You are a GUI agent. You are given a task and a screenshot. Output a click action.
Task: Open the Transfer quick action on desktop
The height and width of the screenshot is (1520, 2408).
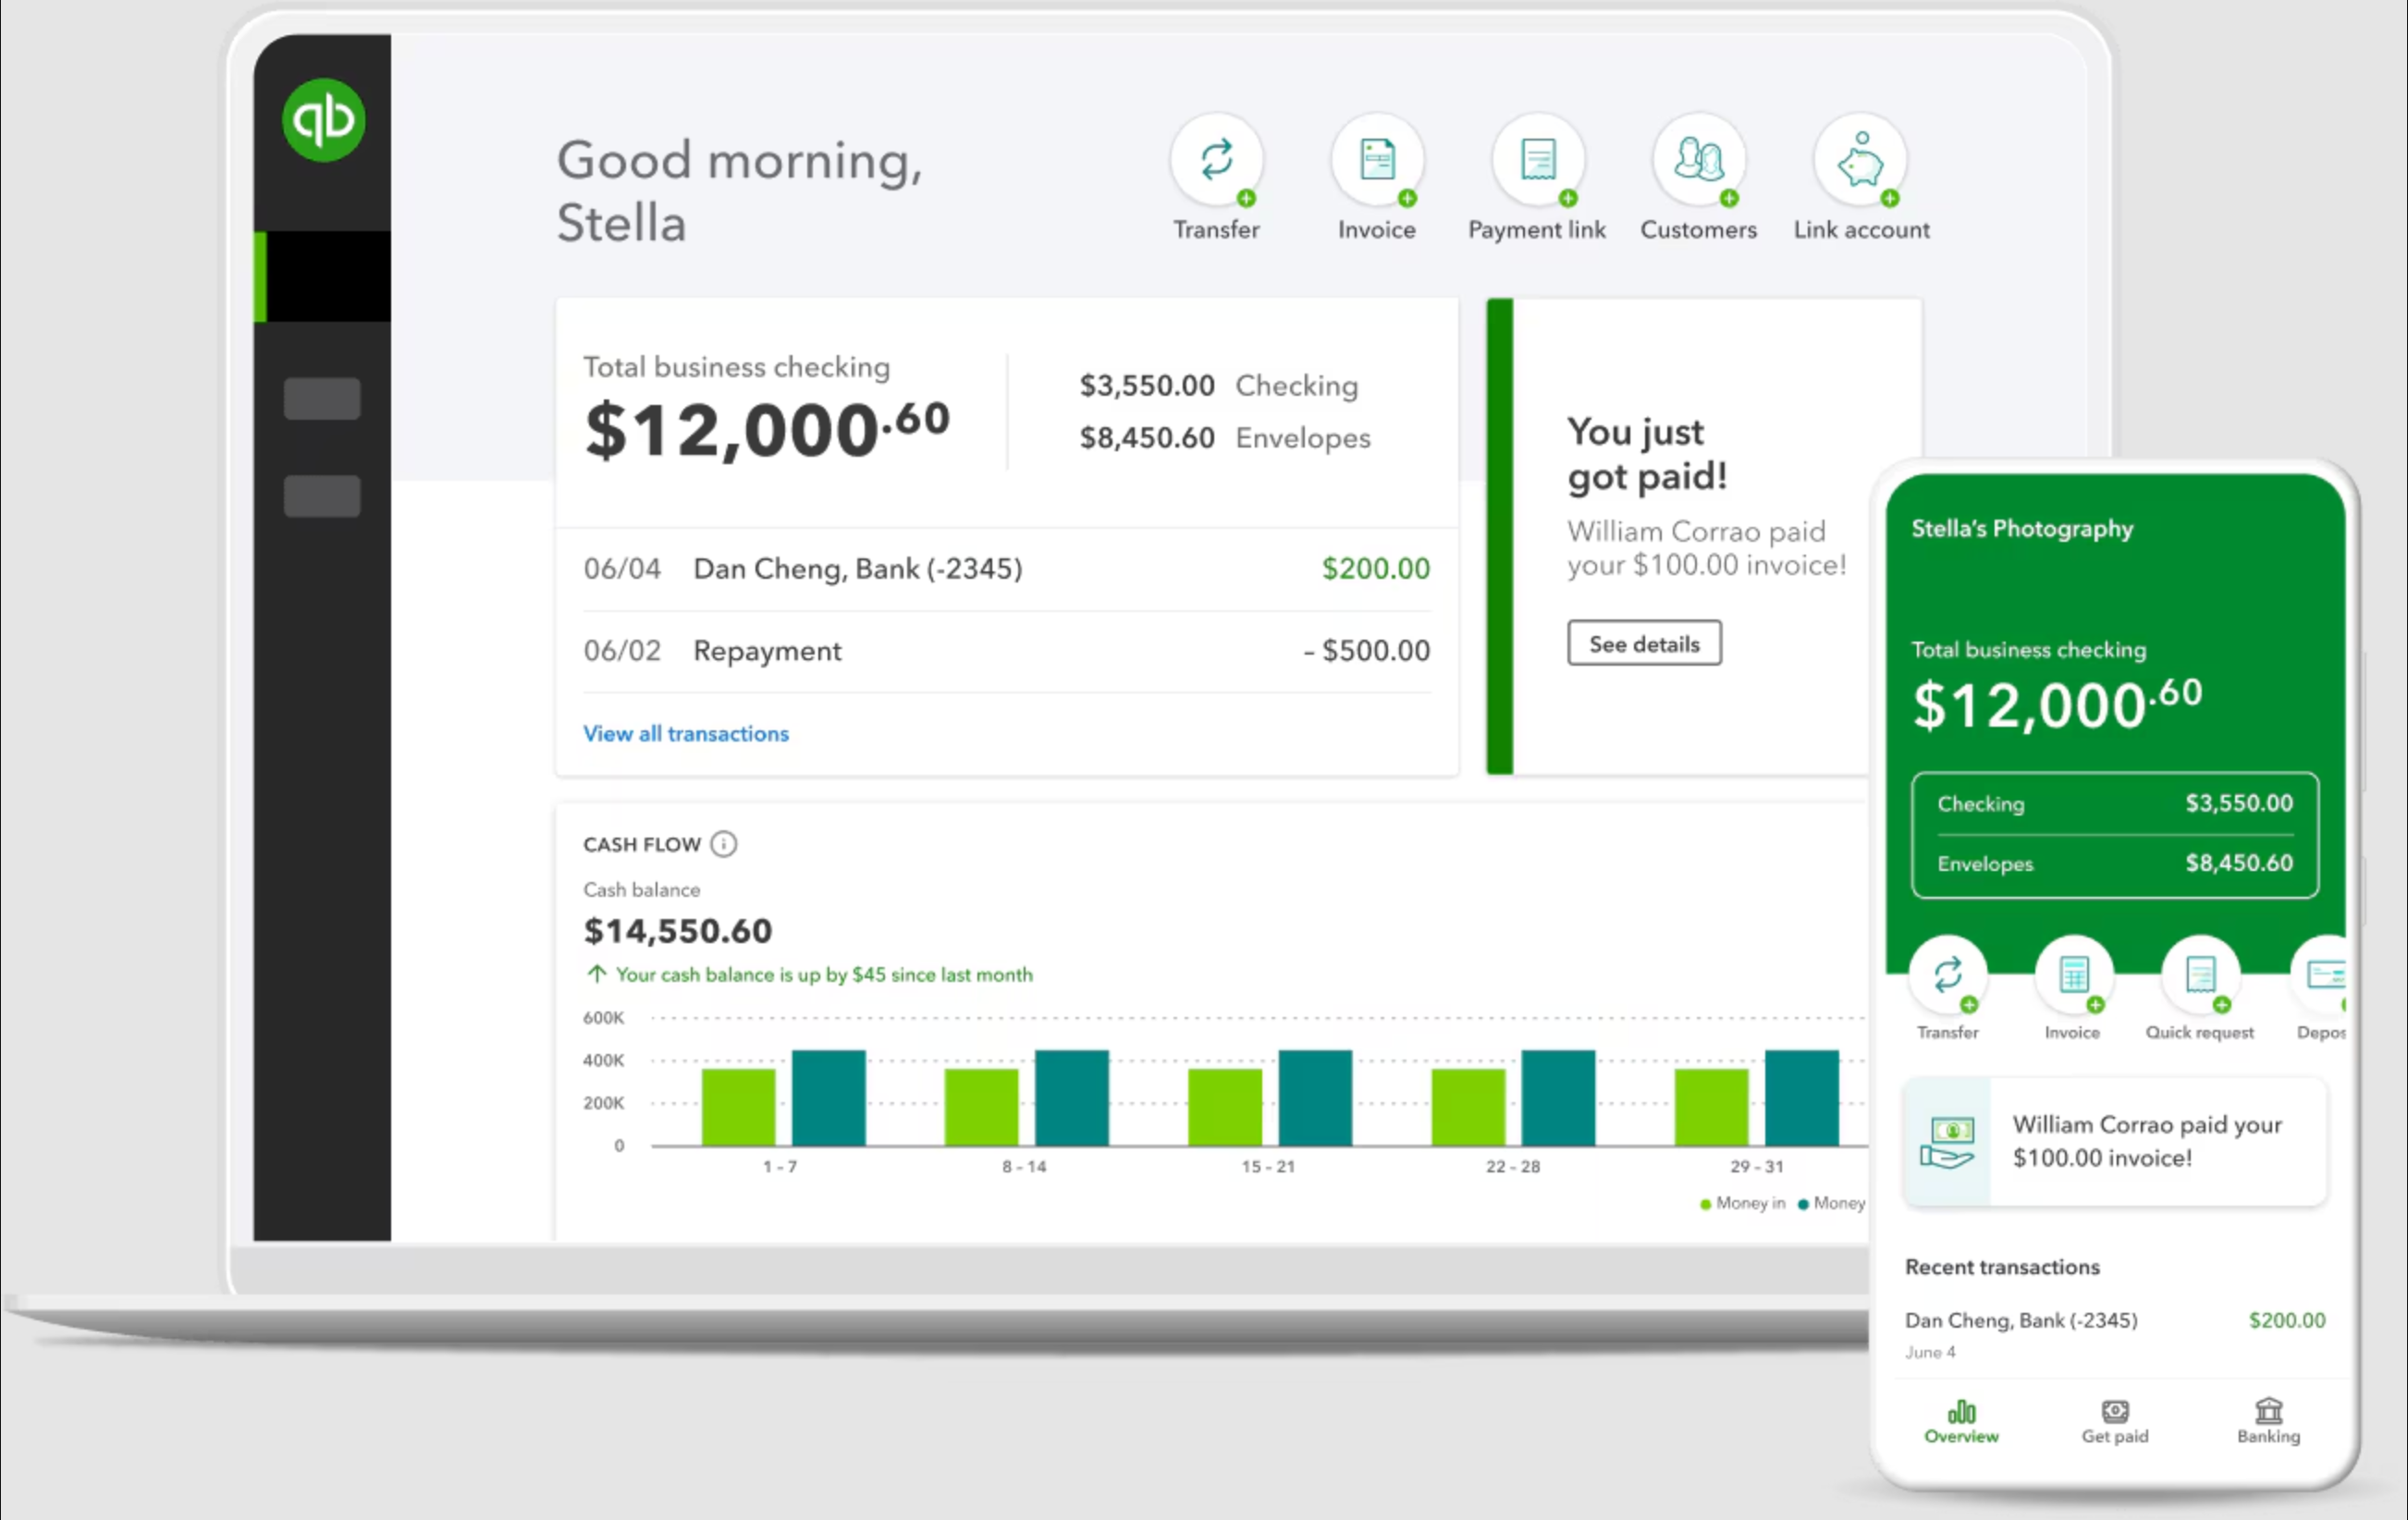[1216, 160]
